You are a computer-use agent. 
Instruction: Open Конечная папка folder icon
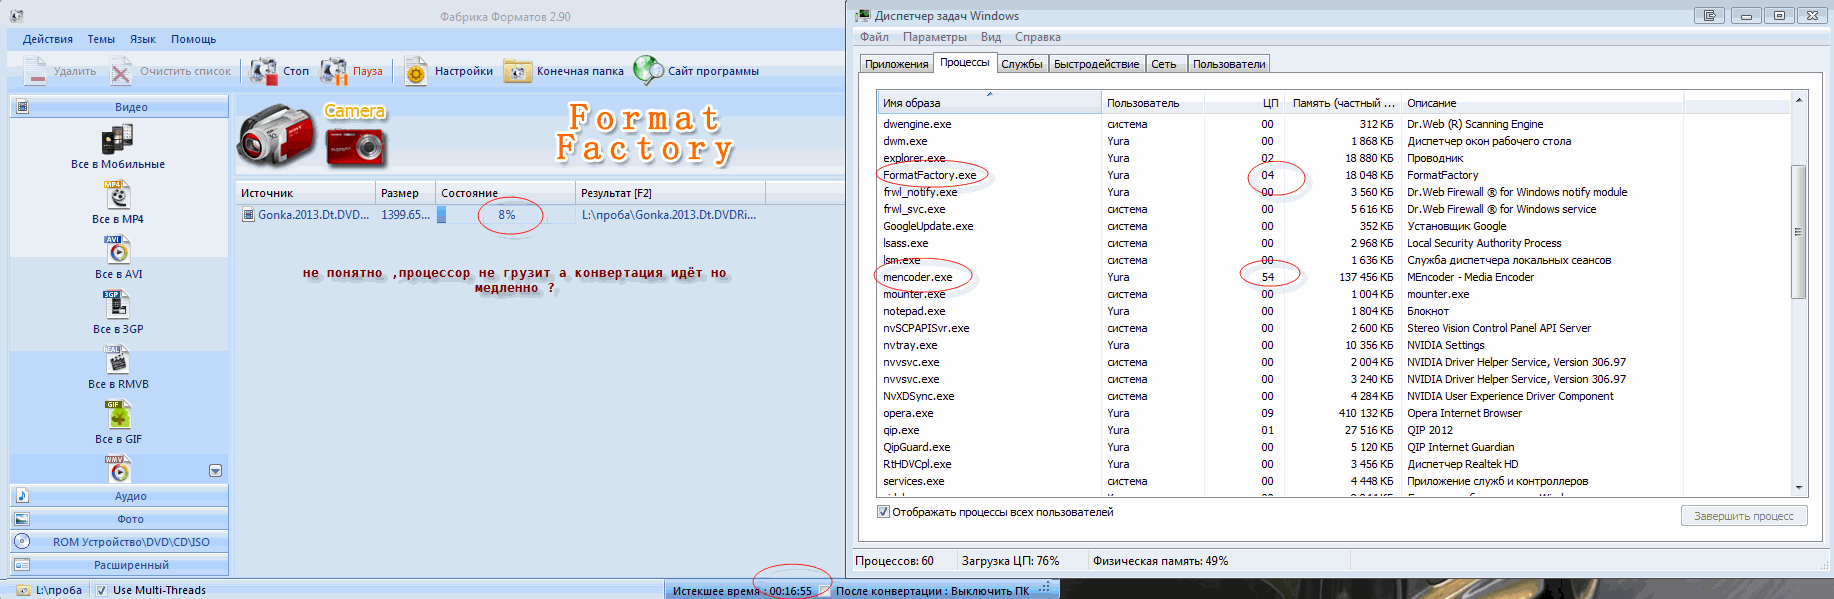[x=517, y=71]
